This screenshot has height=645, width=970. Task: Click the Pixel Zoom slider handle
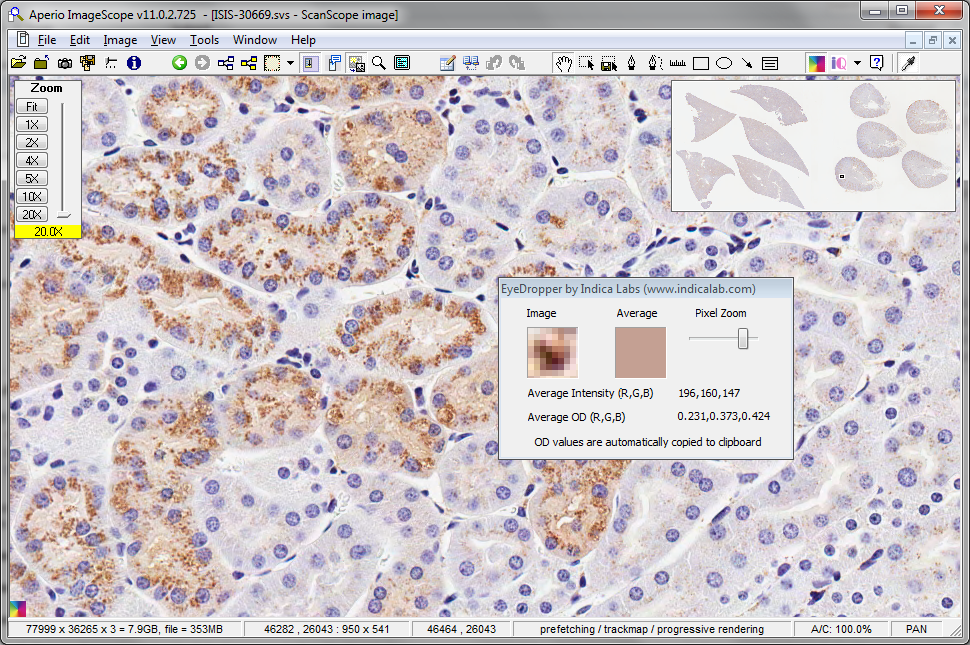pos(743,338)
